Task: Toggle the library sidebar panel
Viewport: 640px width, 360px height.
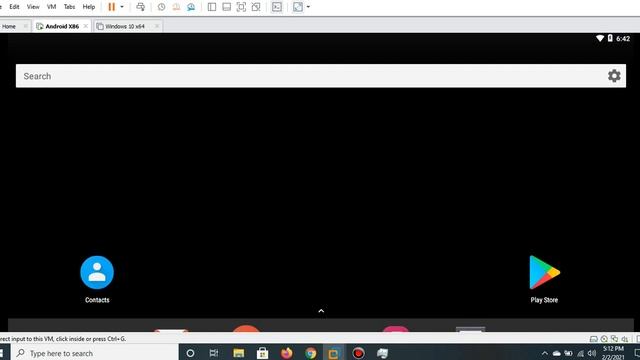Action: point(212,7)
